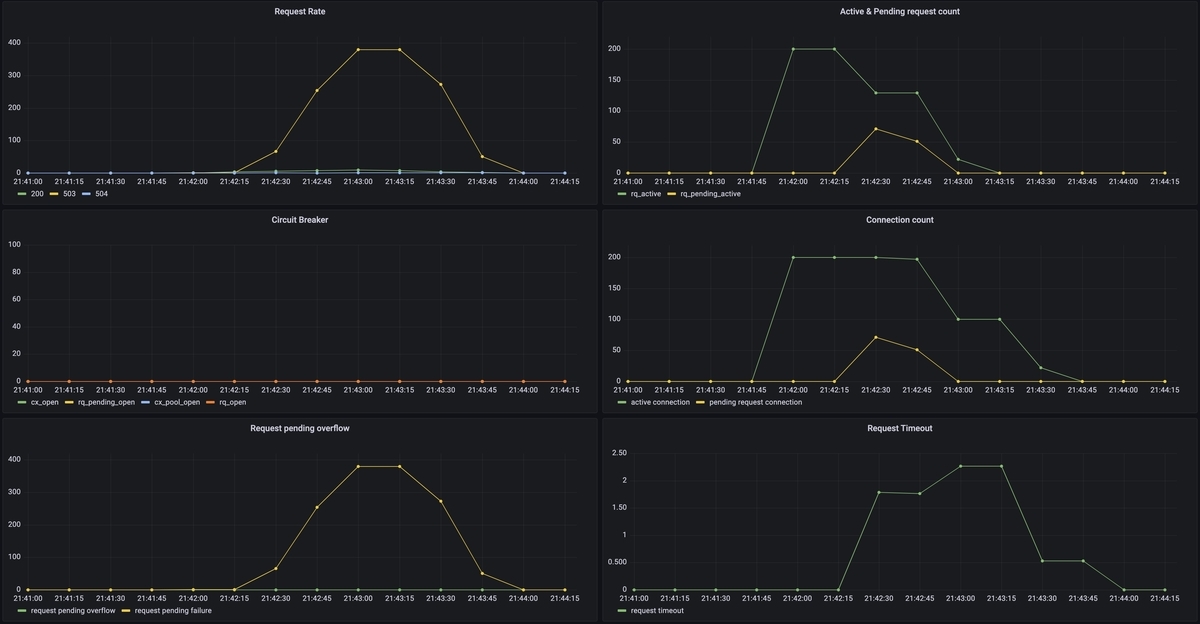Toggle the rq_open legend series
The width and height of the screenshot is (1200, 624).
point(227,402)
